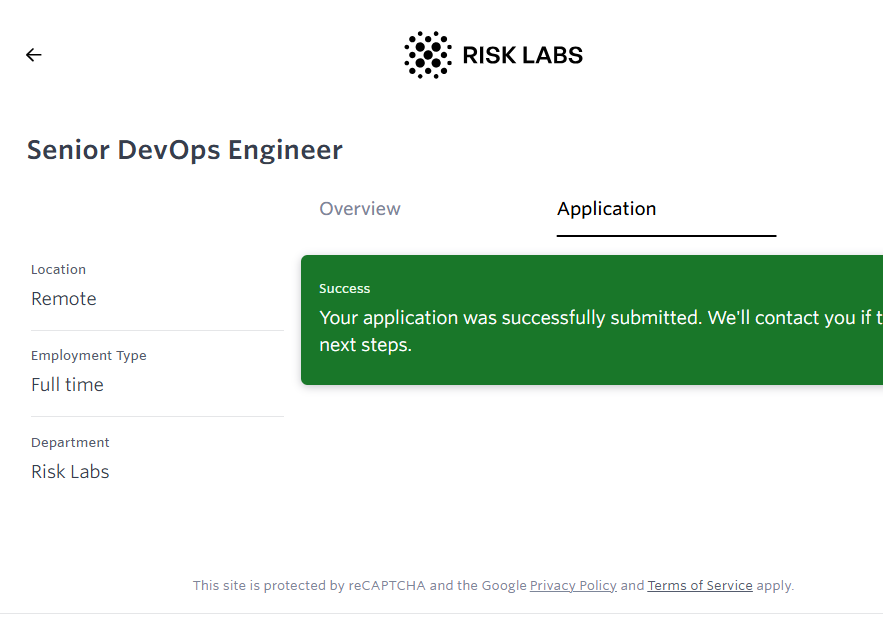Click the Risk Labs department value

coord(71,472)
